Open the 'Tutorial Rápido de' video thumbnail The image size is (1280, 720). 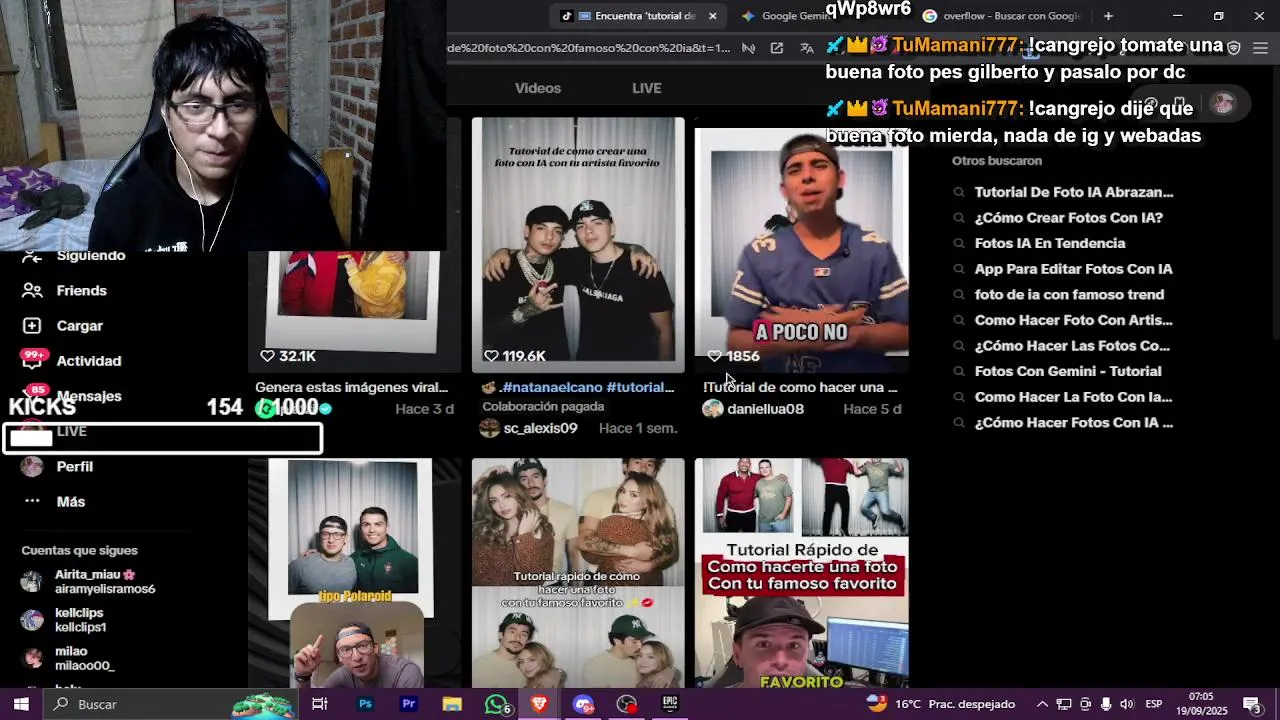tap(802, 573)
